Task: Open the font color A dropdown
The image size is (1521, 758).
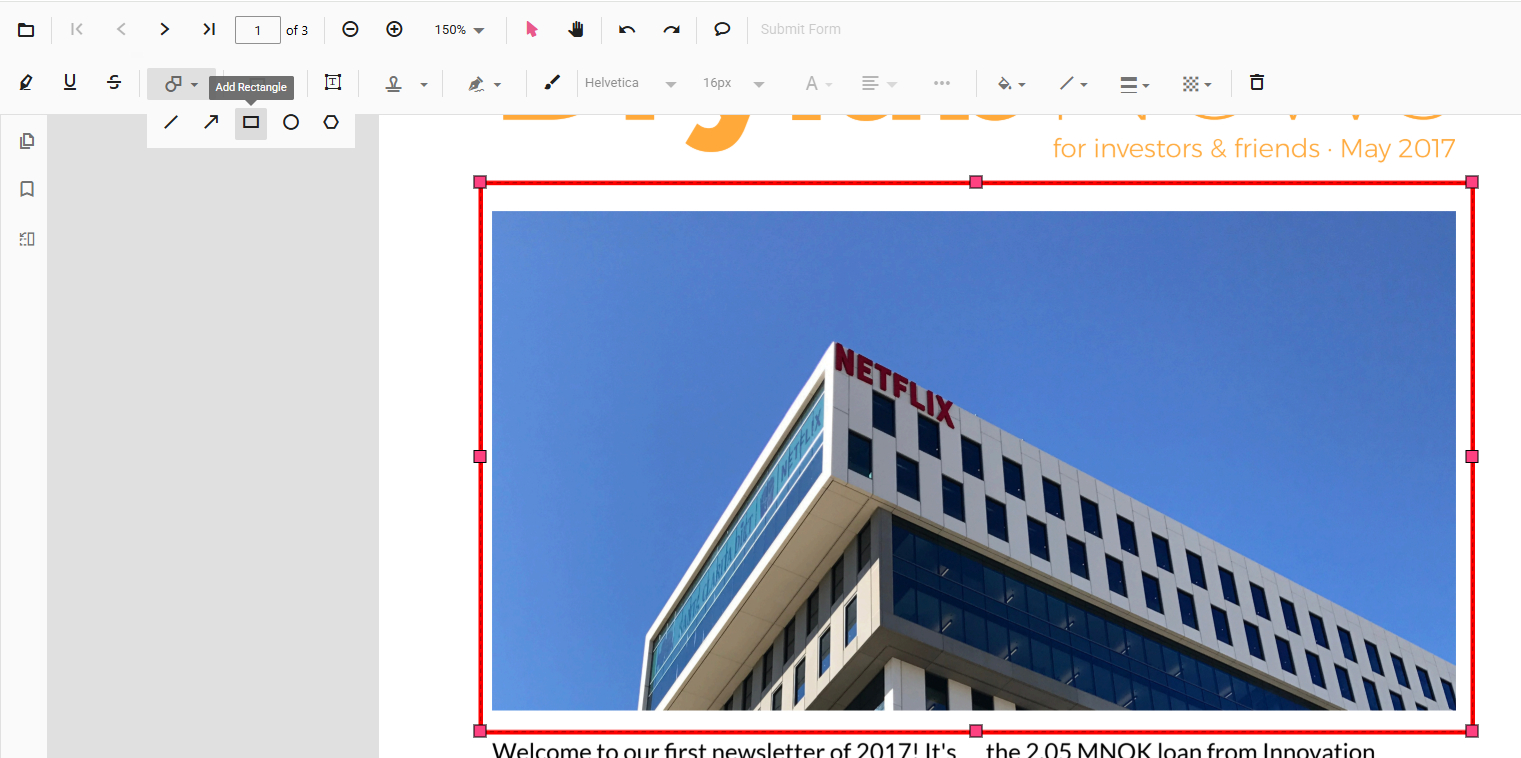Action: (818, 84)
